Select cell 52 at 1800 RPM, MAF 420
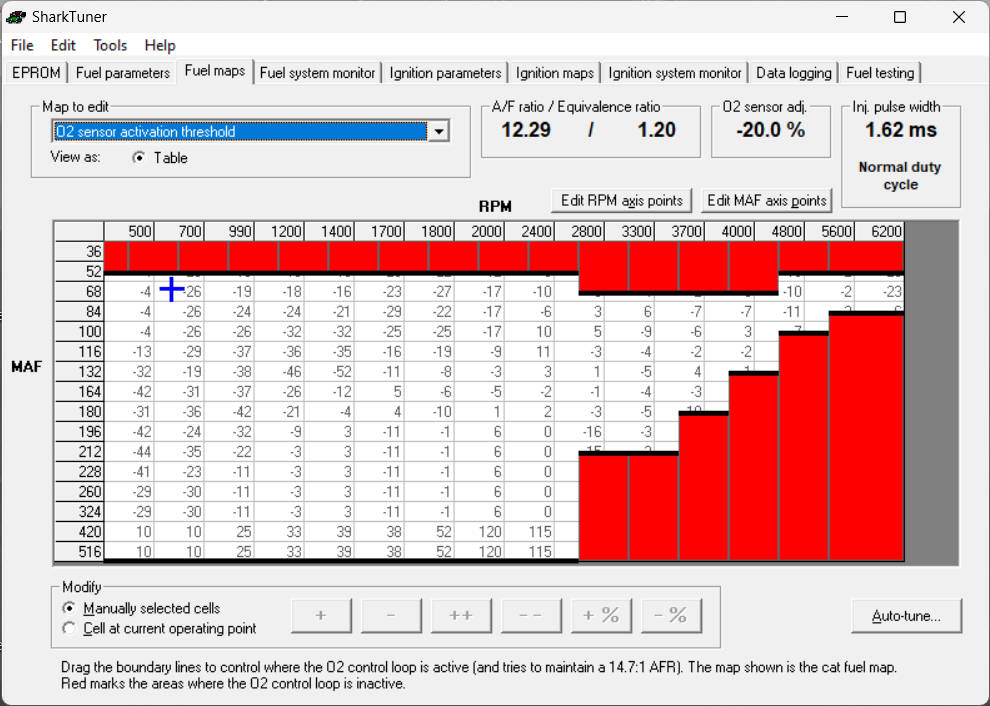The height and width of the screenshot is (706, 990). tap(430, 531)
